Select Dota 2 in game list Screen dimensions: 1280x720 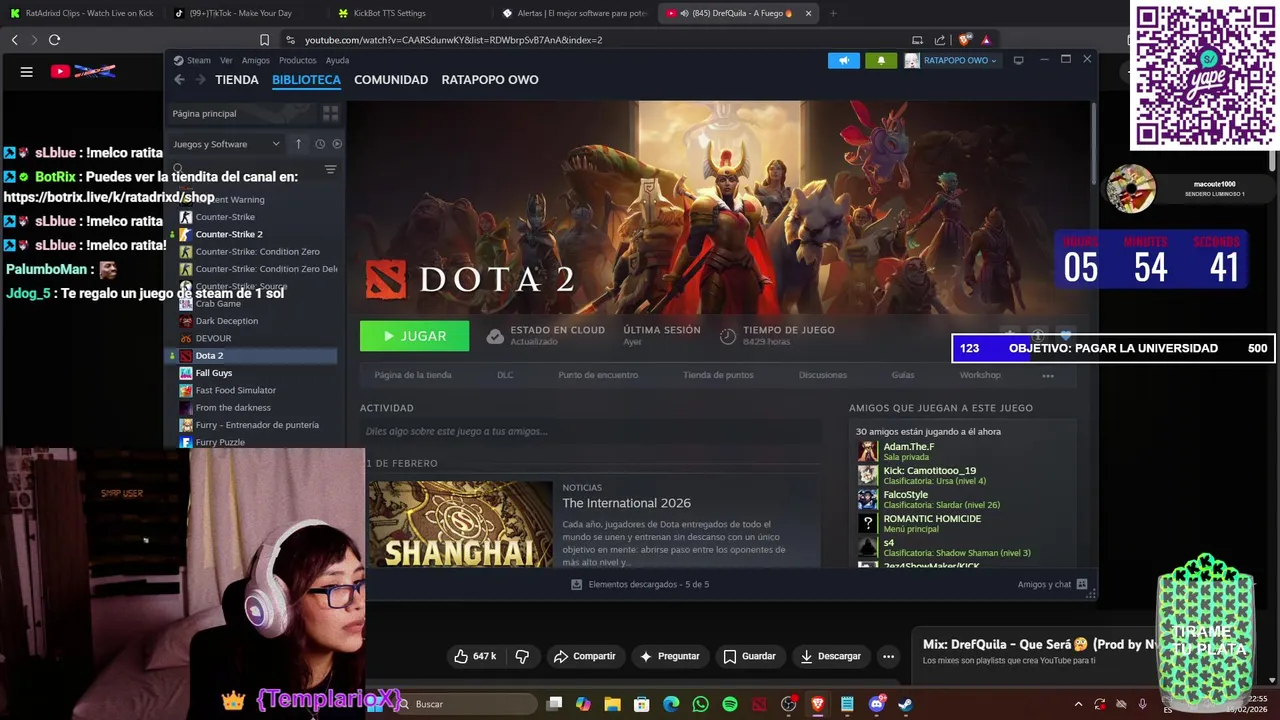[253, 356]
